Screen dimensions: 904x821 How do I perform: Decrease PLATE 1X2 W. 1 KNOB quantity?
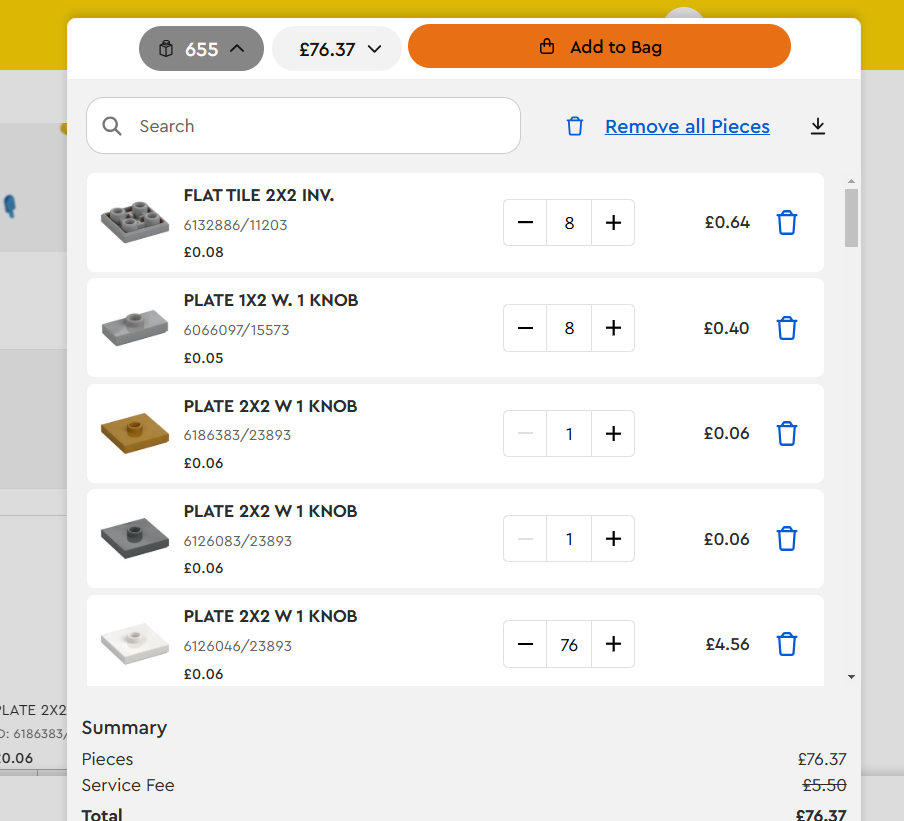(x=525, y=328)
